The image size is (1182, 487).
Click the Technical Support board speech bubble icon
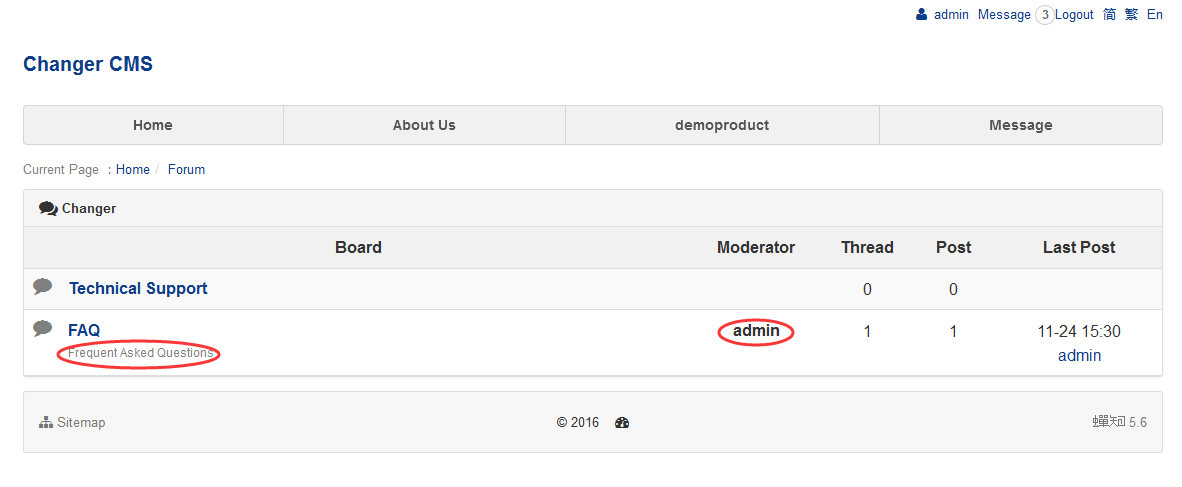point(43,286)
